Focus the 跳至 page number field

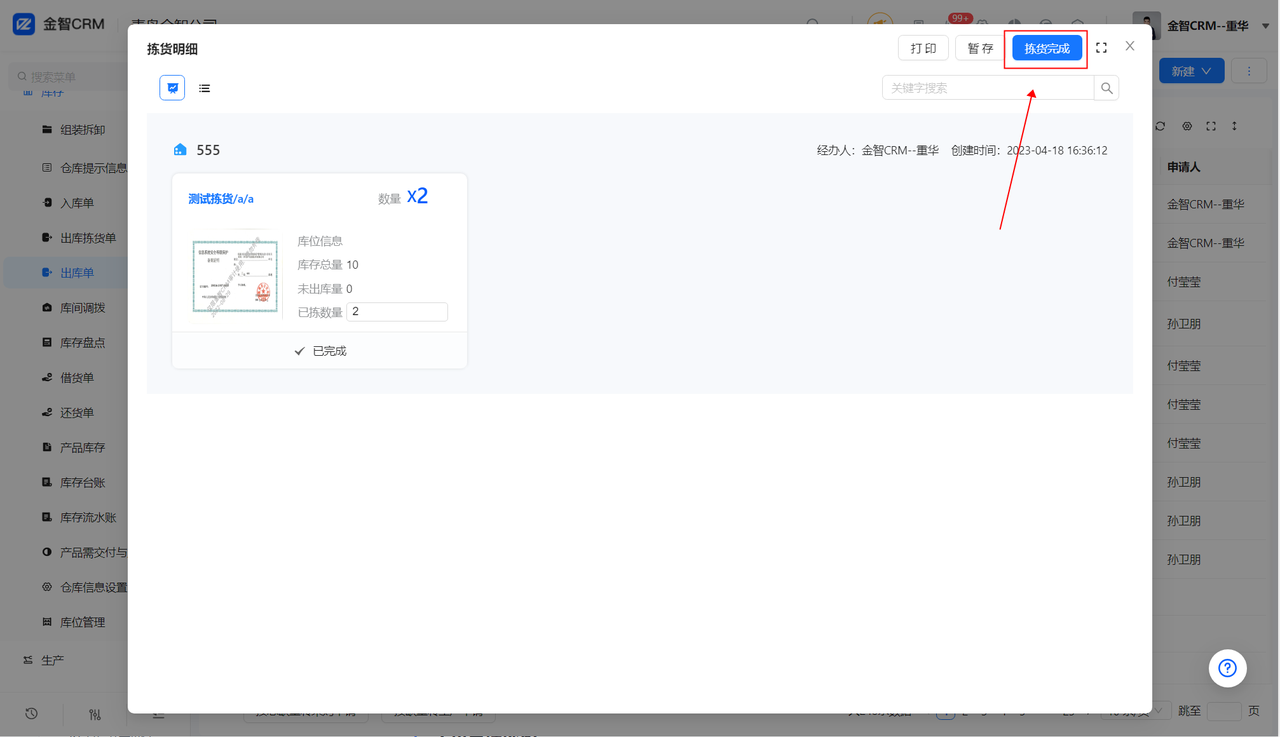point(1224,711)
